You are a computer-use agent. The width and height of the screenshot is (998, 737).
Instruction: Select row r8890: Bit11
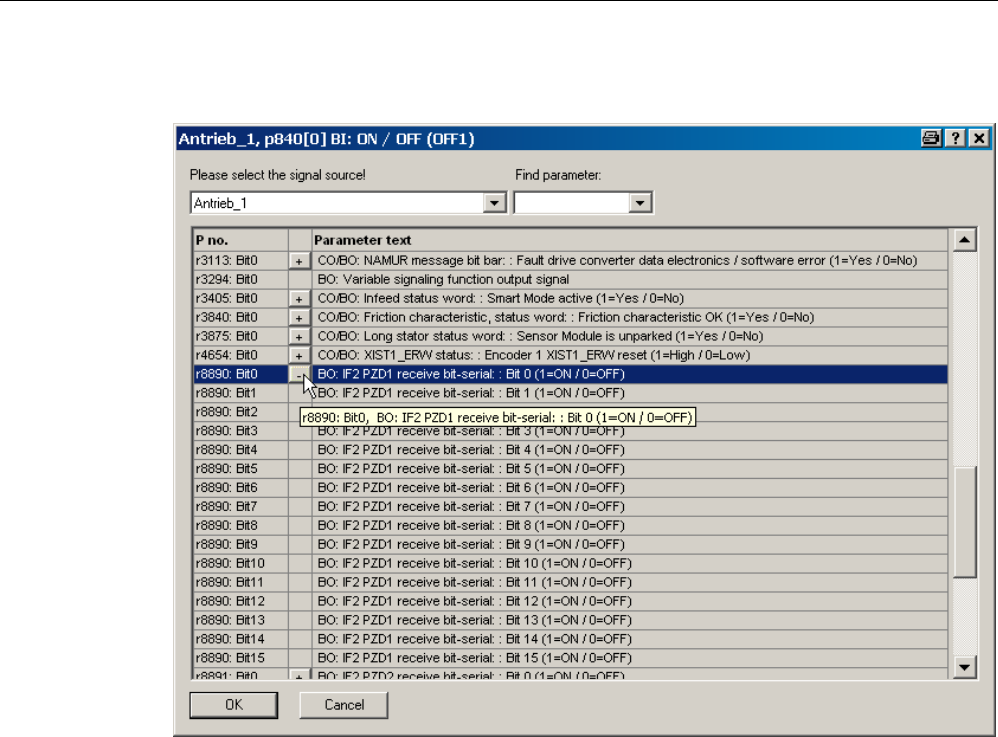570,582
